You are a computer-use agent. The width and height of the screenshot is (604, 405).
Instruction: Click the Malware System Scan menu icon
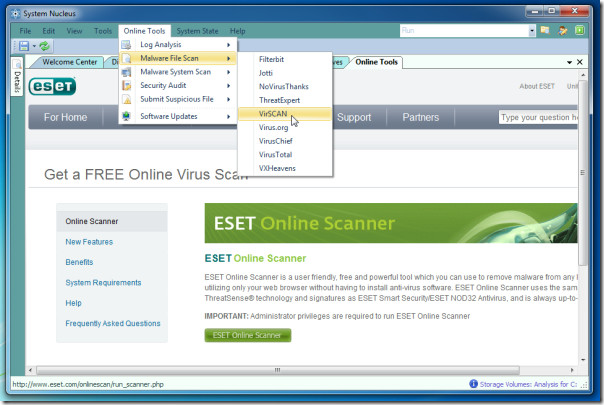pos(126,72)
